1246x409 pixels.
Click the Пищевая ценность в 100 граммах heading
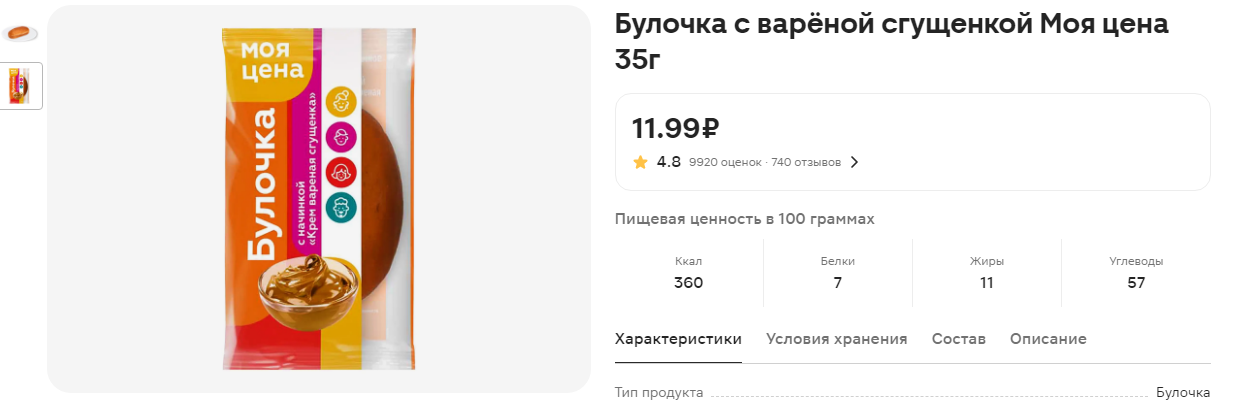[x=745, y=218]
